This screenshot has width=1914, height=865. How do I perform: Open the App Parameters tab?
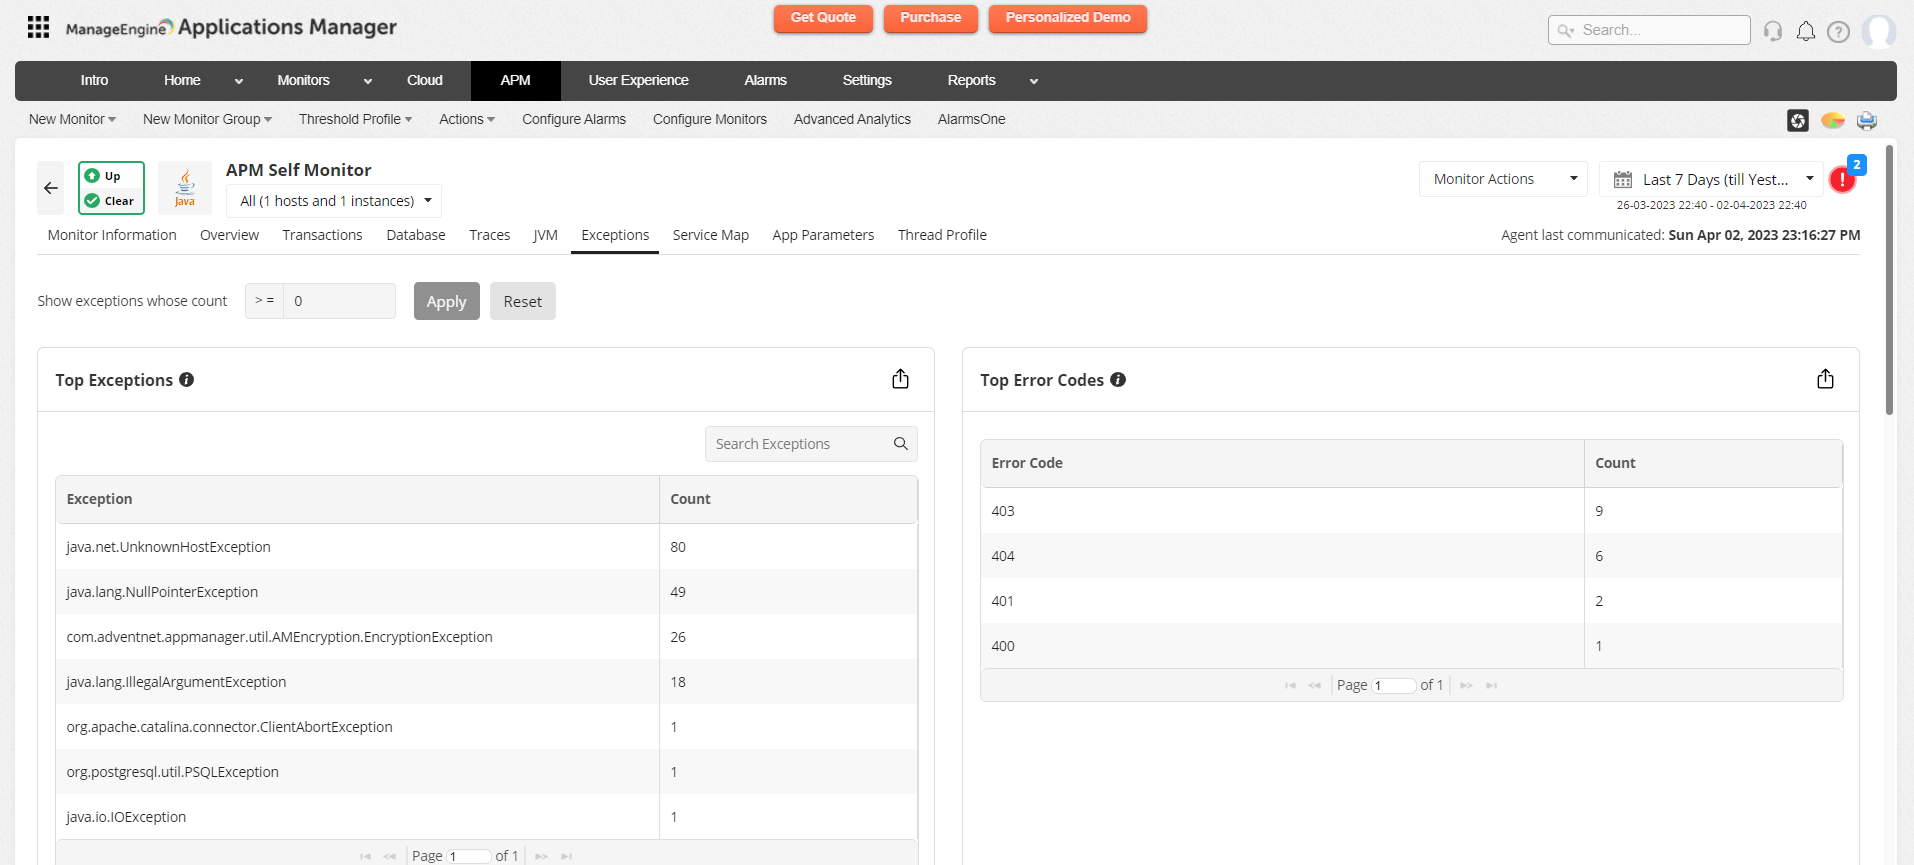click(x=823, y=235)
